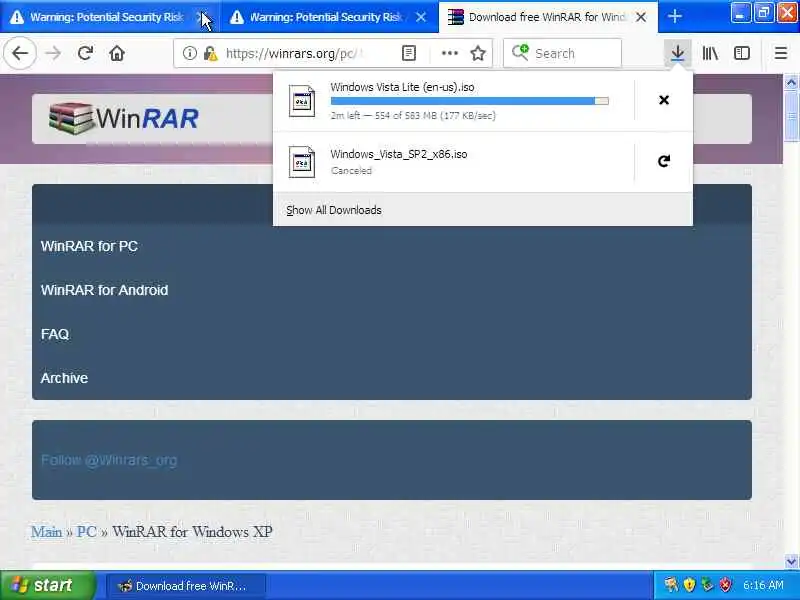800x600 pixels.
Task: Reload the current page
Action: [x=85, y=53]
